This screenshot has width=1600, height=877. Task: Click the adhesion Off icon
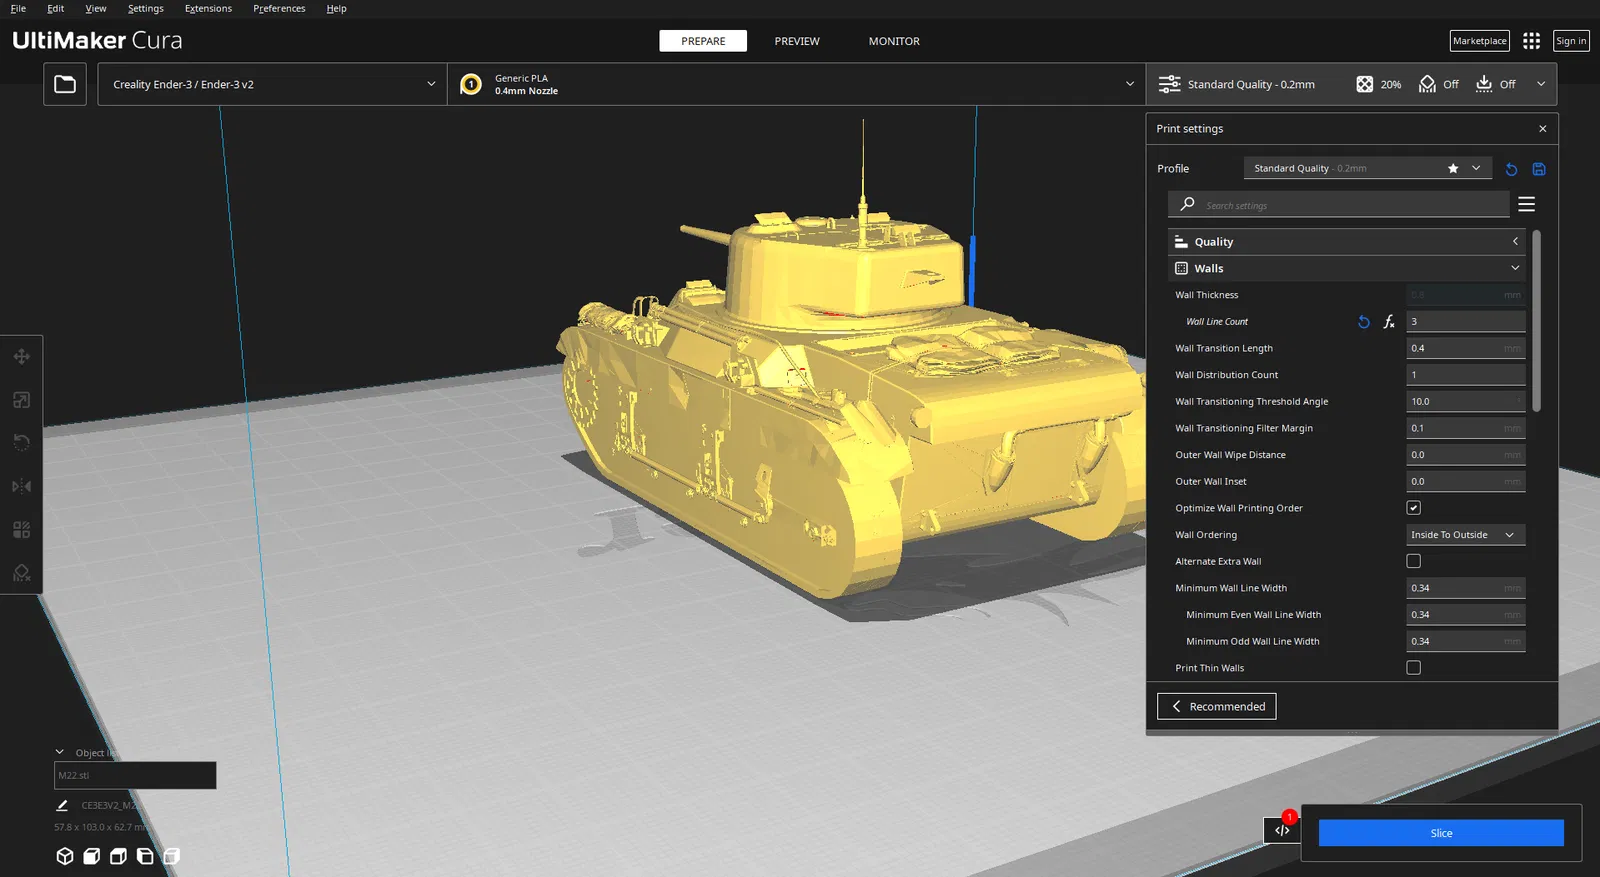pyautogui.click(x=1484, y=84)
